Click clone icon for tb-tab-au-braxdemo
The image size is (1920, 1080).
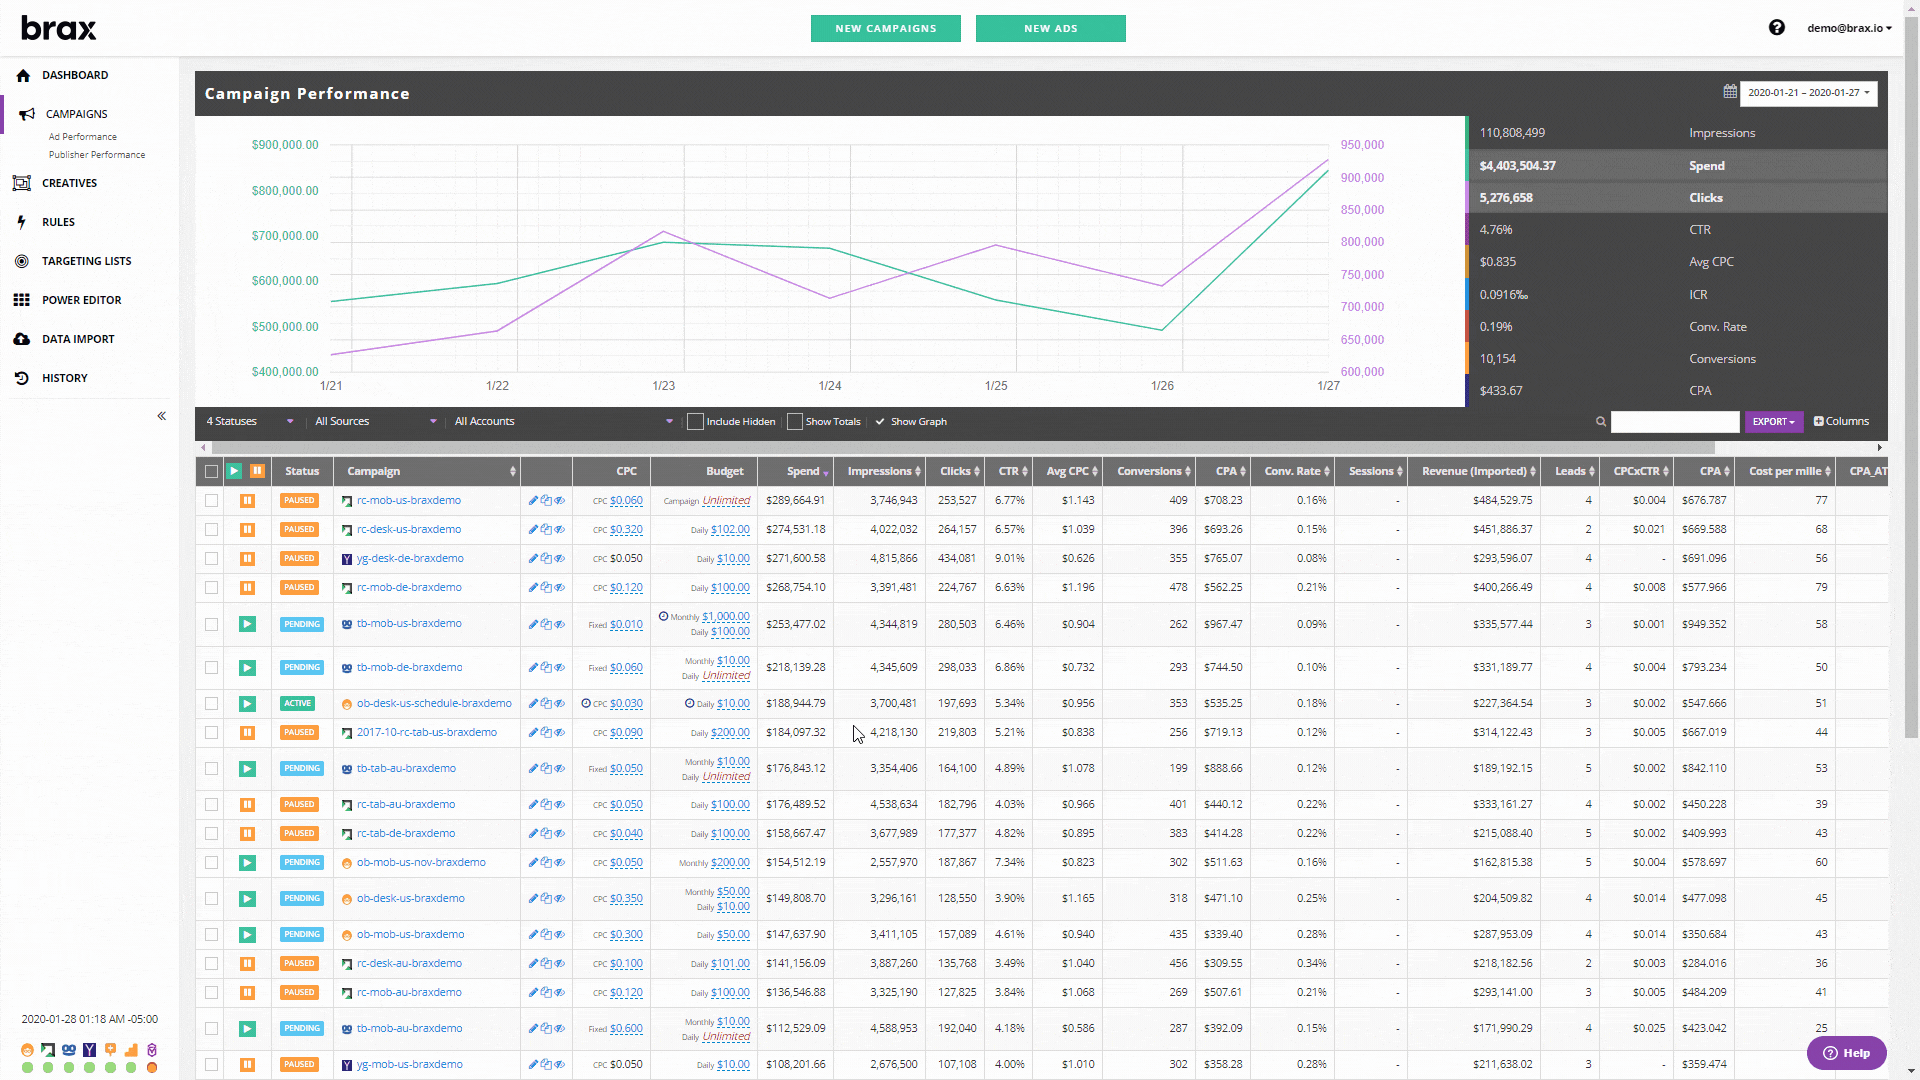[546, 768]
